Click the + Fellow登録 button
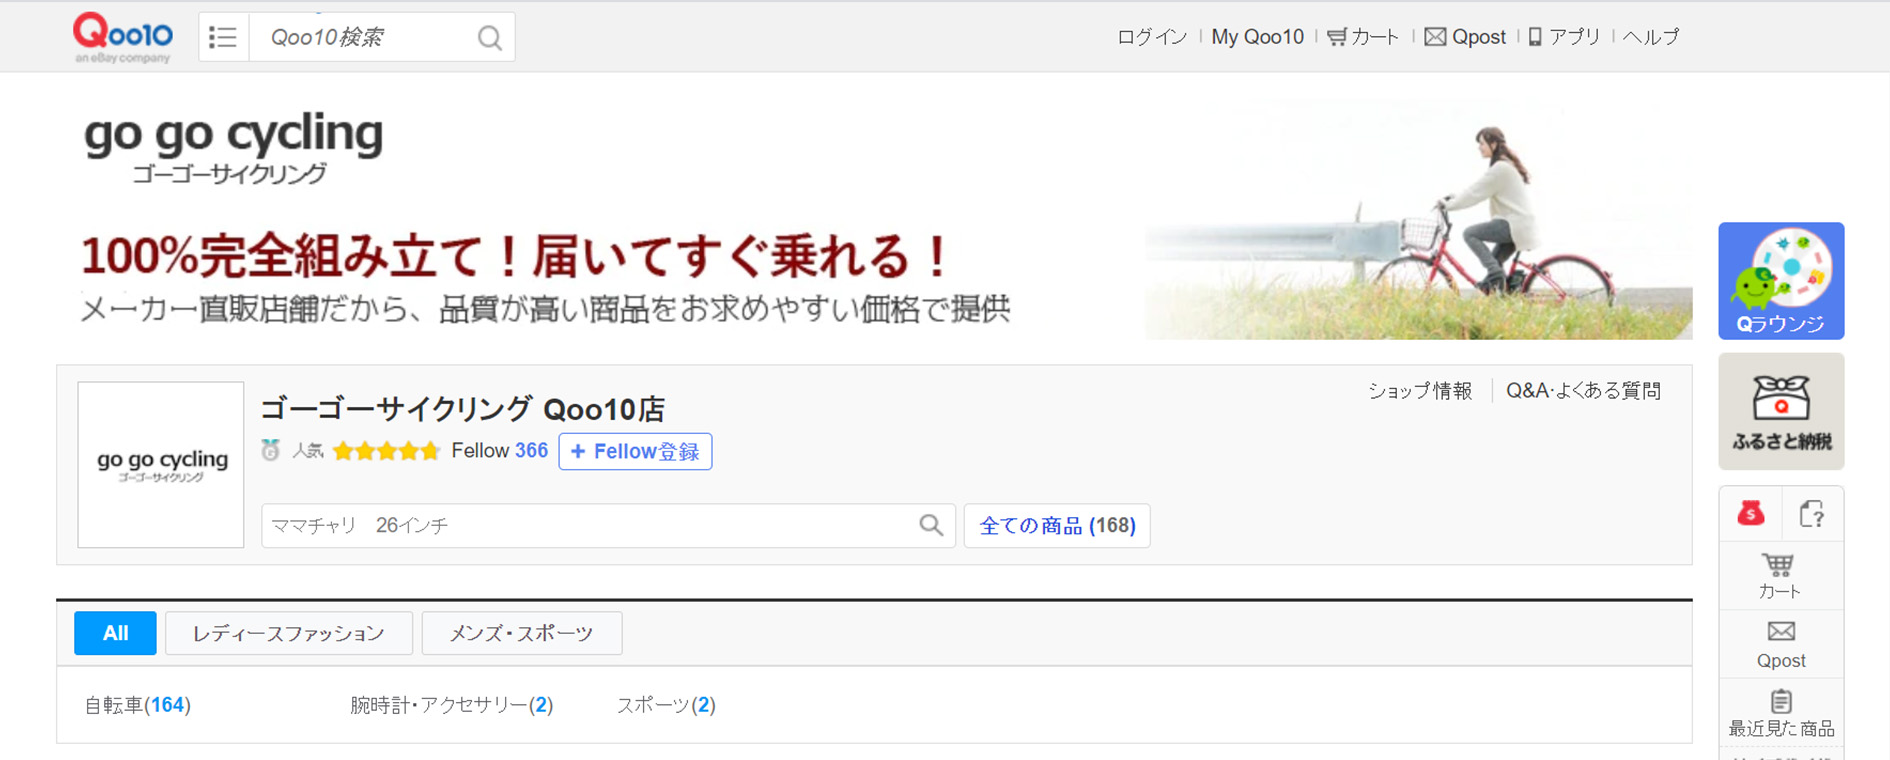Image resolution: width=1890 pixels, height=760 pixels. point(635,451)
